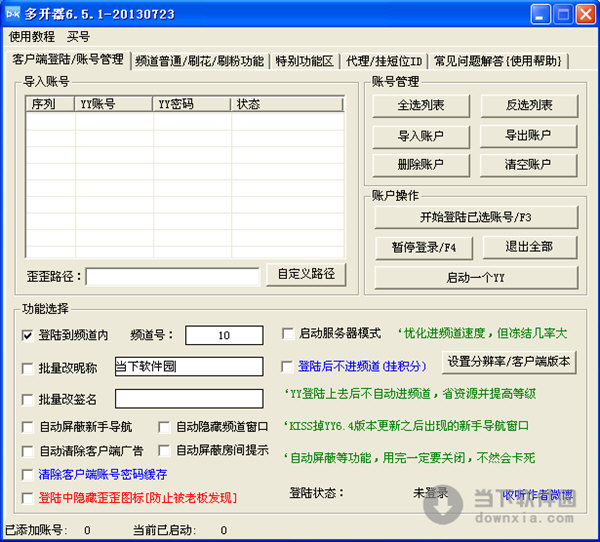Image resolution: width=600 pixels, height=542 pixels.
Task: Uncheck 登陆到频道内 checkbox
Action: (28, 336)
